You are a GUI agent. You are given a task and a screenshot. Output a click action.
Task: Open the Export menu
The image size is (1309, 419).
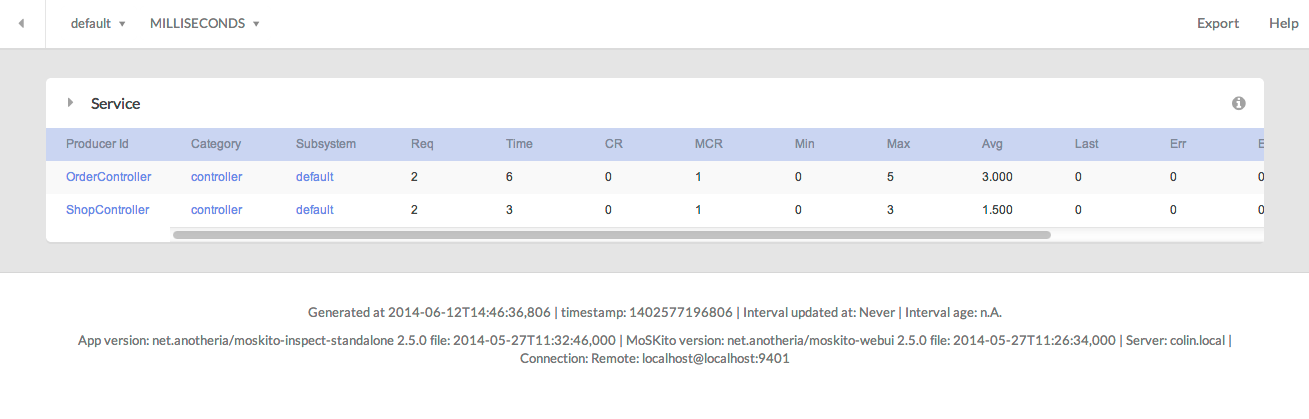pos(1218,23)
